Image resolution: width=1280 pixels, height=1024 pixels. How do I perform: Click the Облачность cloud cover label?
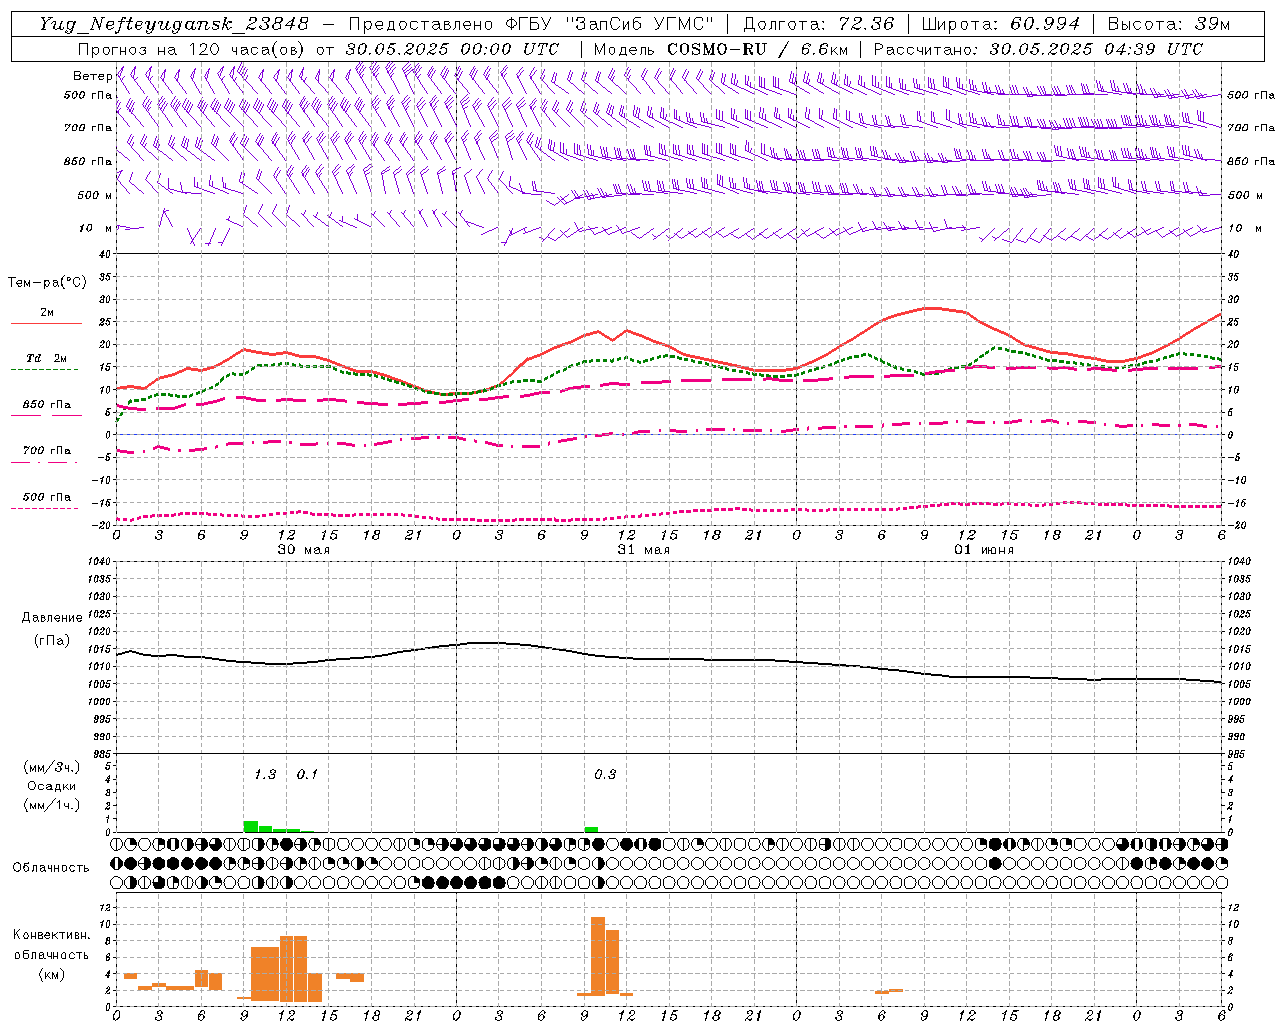coord(51,867)
